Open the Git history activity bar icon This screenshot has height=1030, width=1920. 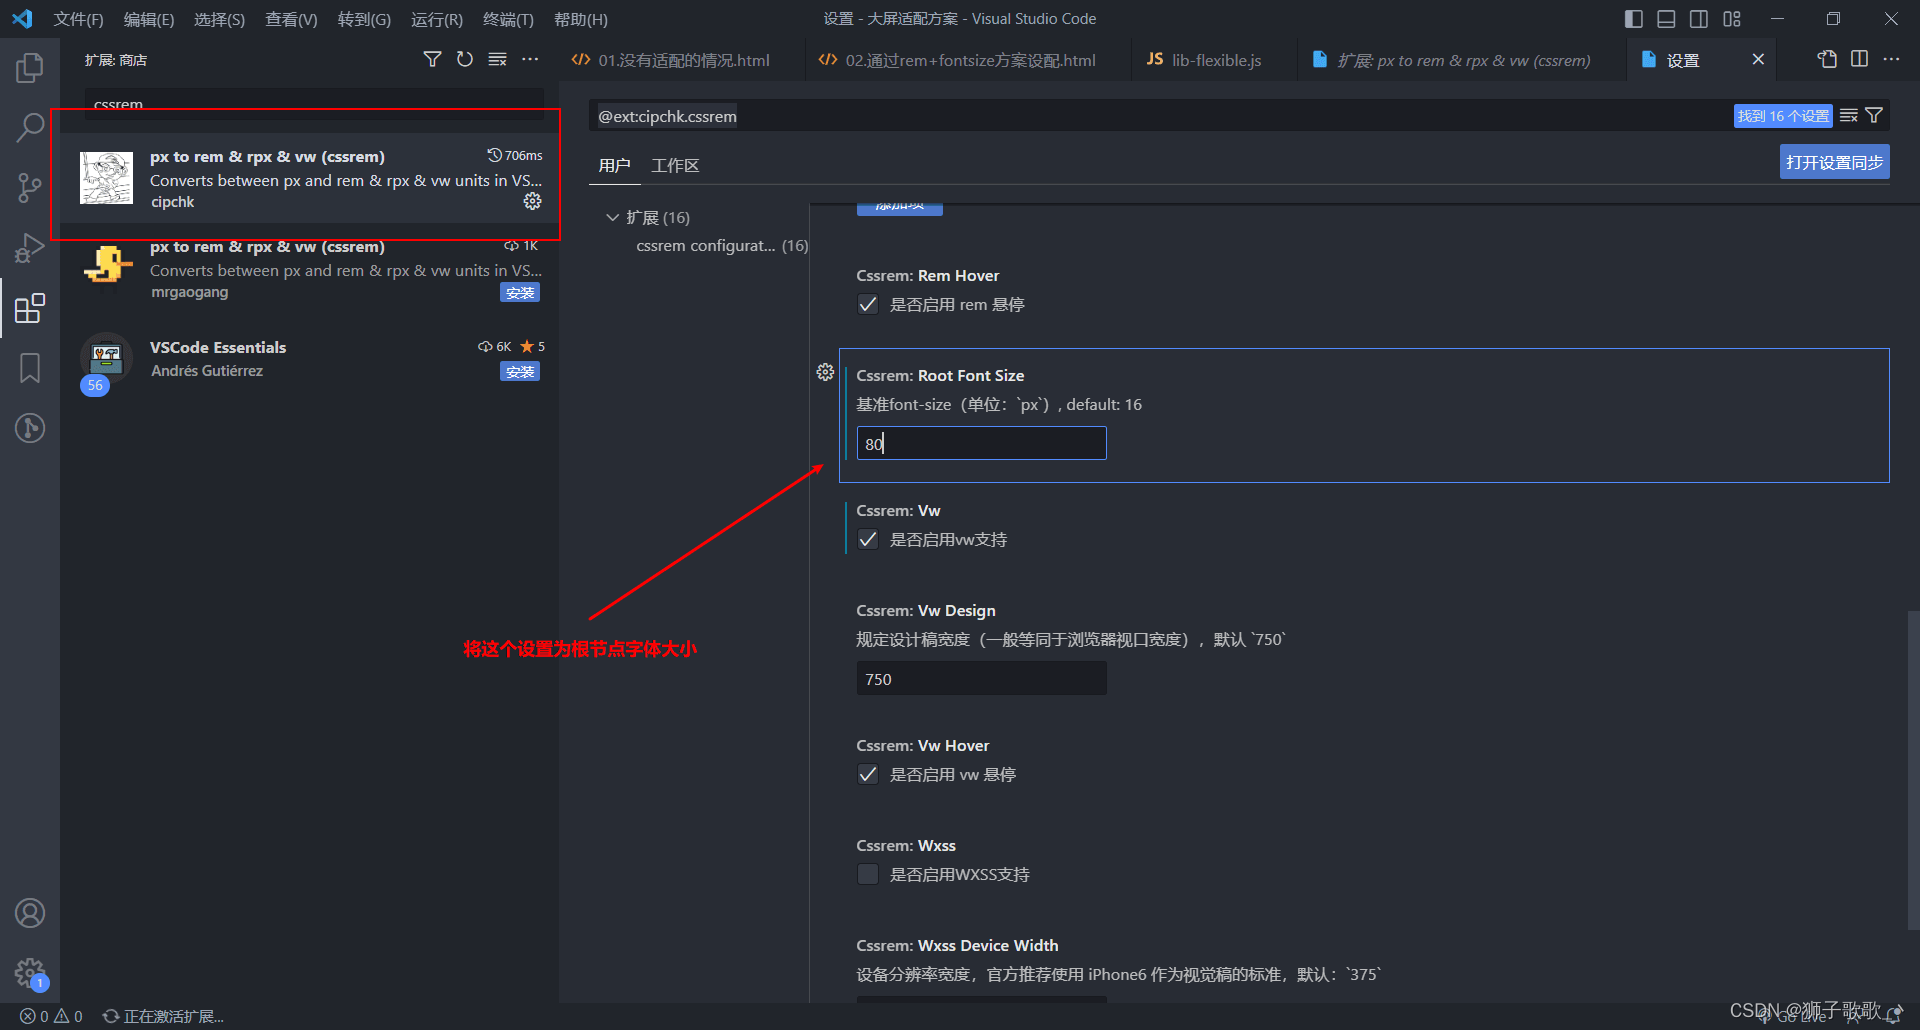point(30,428)
